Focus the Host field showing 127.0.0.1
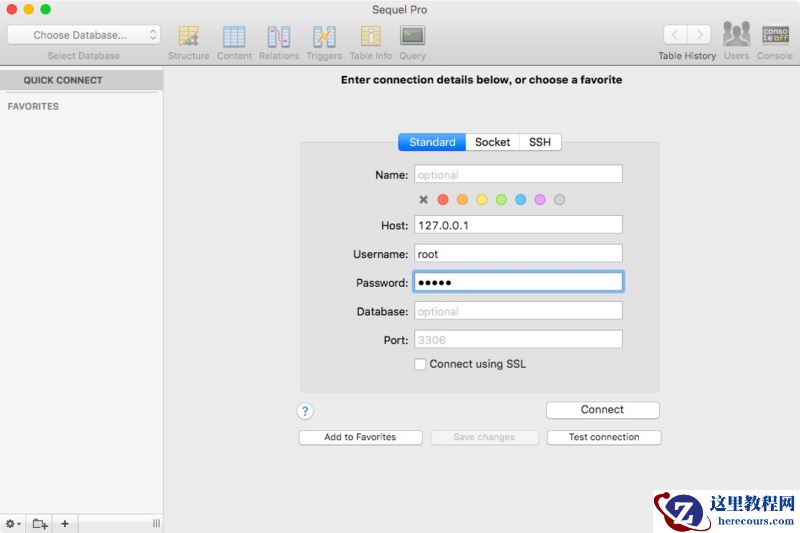This screenshot has height=533, width=800. (518, 225)
